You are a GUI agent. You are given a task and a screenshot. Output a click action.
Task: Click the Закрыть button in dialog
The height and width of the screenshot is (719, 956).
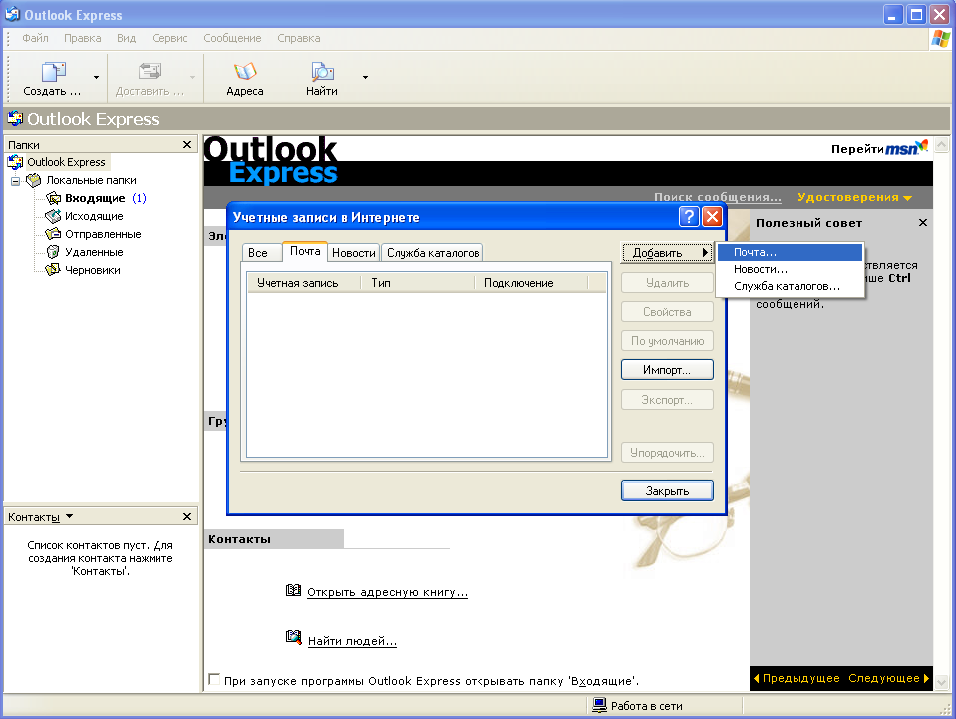point(667,490)
